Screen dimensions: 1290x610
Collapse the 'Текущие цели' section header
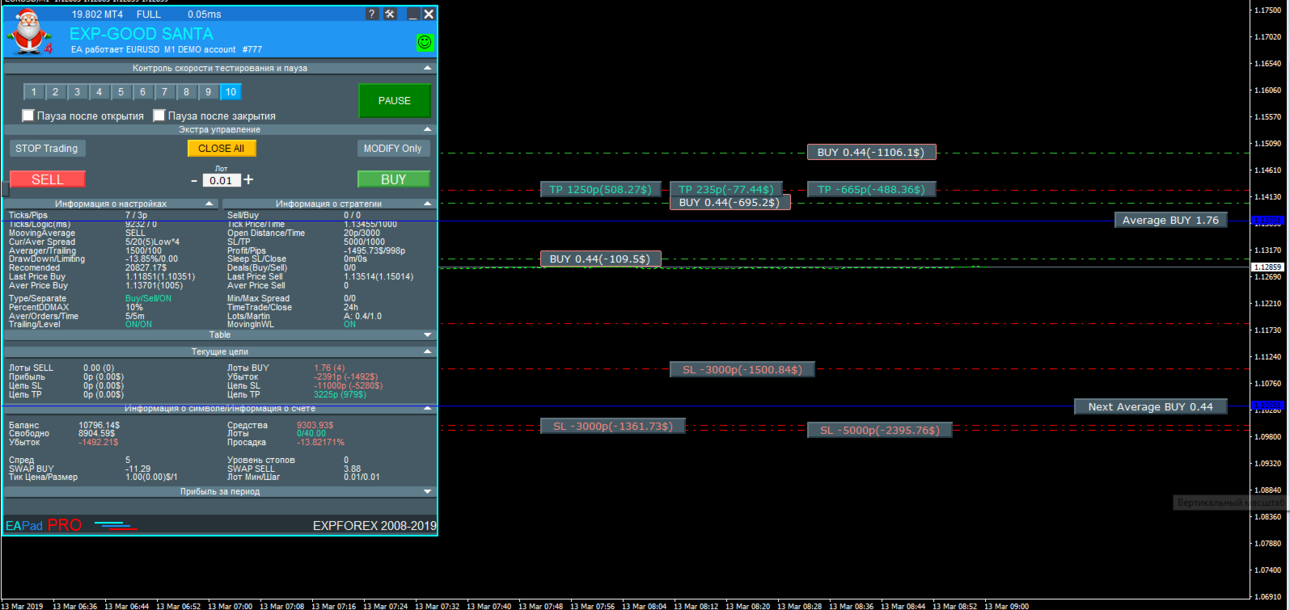427,351
